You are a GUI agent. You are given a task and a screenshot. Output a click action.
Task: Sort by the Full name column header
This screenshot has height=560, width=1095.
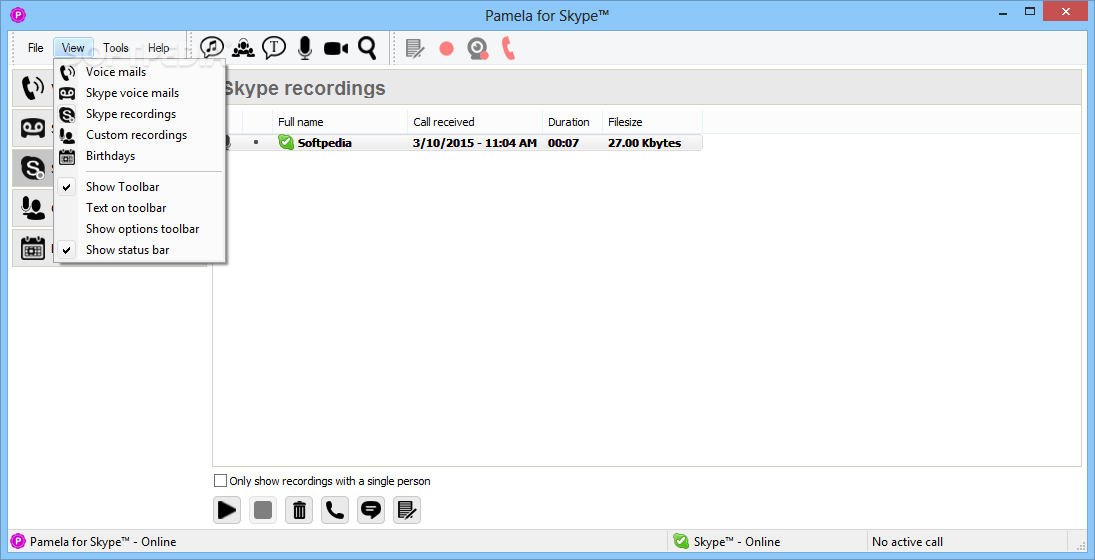click(x=339, y=121)
